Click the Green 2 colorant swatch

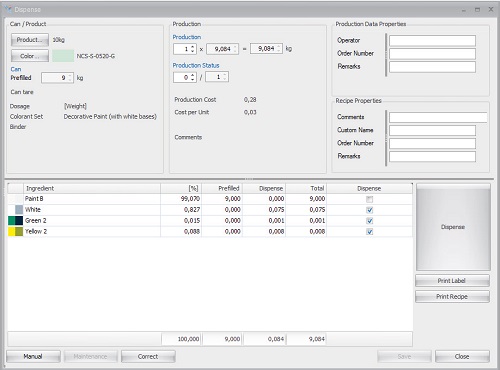point(15,220)
